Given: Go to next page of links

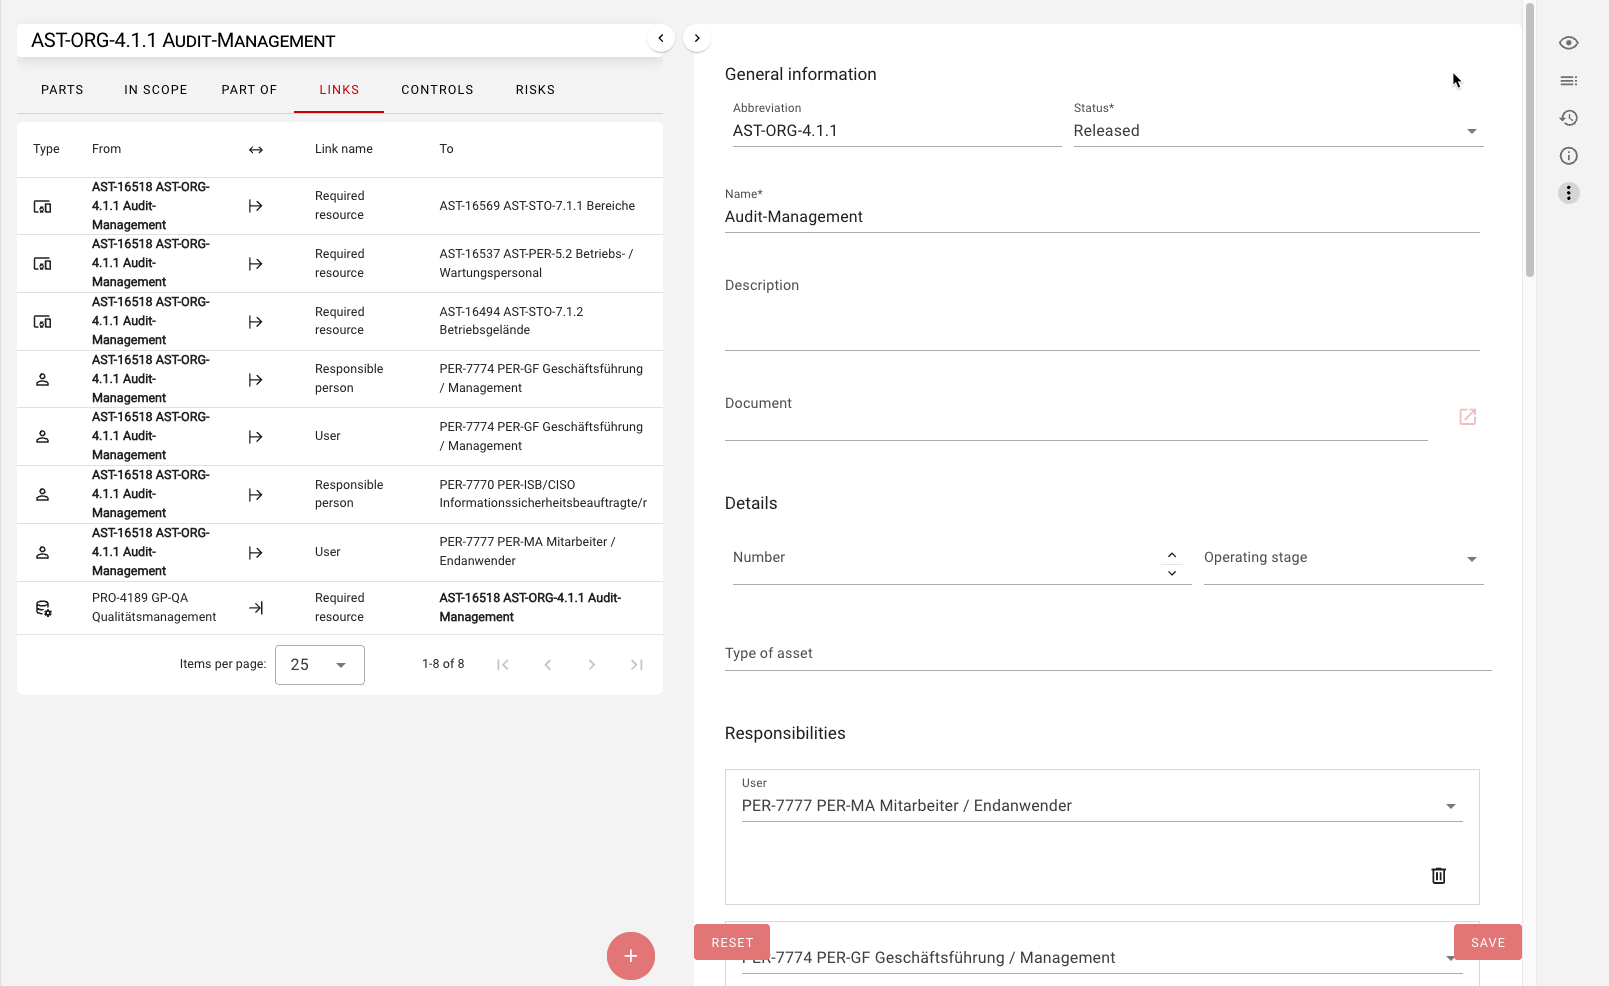Looking at the screenshot, I should pyautogui.click(x=592, y=665).
